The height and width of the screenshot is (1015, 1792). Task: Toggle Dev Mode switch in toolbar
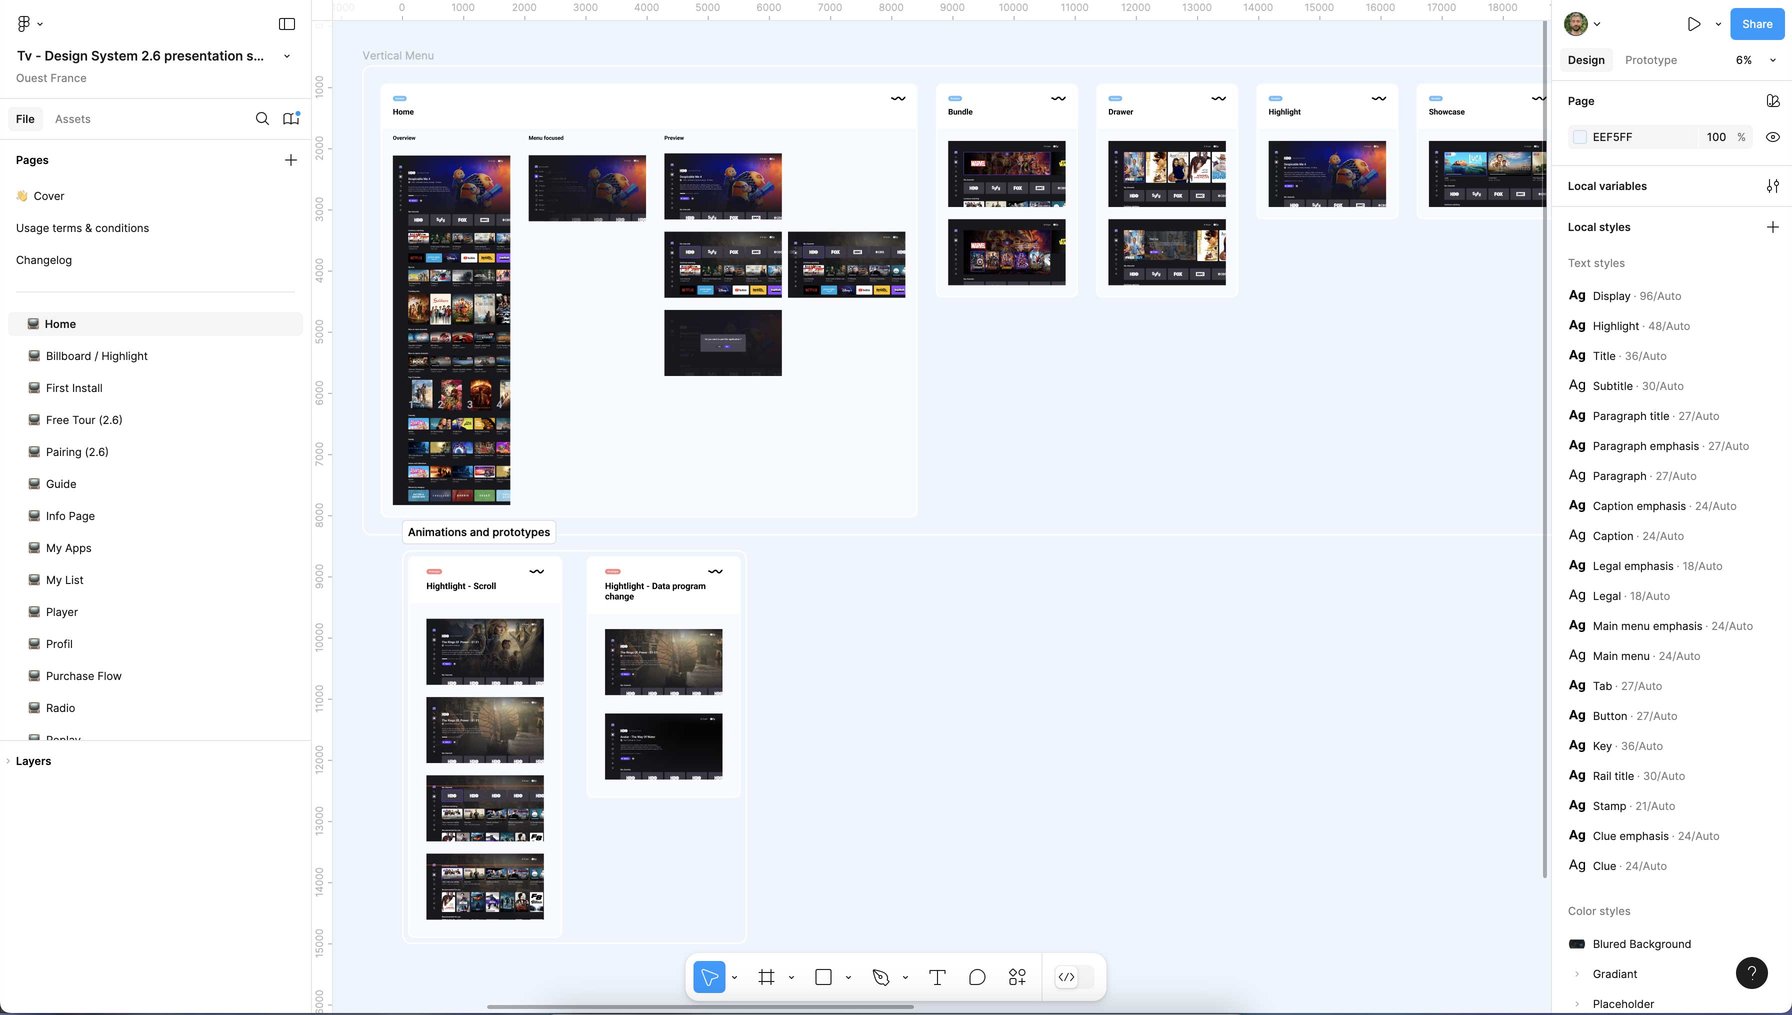click(1074, 977)
